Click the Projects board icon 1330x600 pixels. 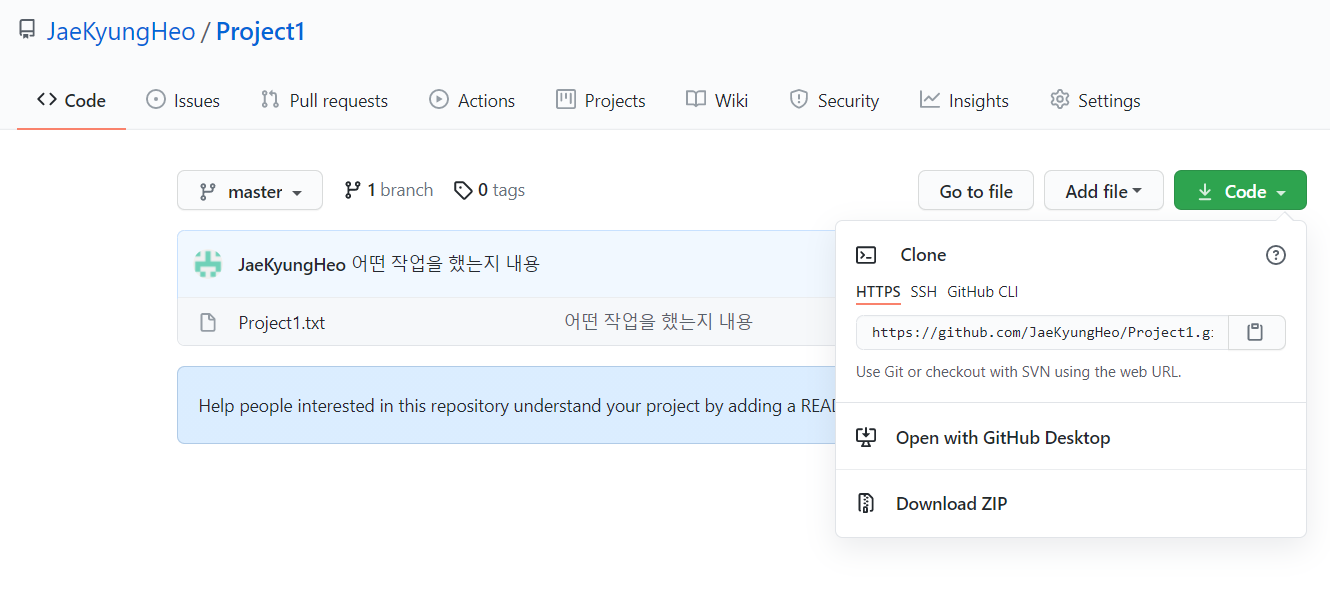coord(566,99)
